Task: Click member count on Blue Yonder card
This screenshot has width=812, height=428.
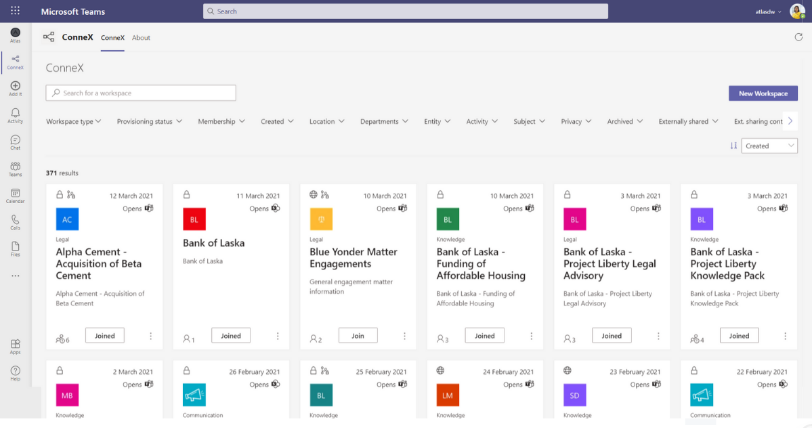Action: click(x=316, y=339)
